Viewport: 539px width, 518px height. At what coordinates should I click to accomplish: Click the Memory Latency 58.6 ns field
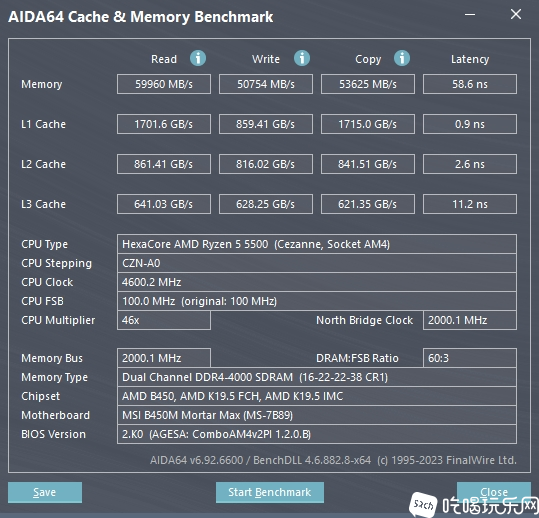tap(470, 84)
